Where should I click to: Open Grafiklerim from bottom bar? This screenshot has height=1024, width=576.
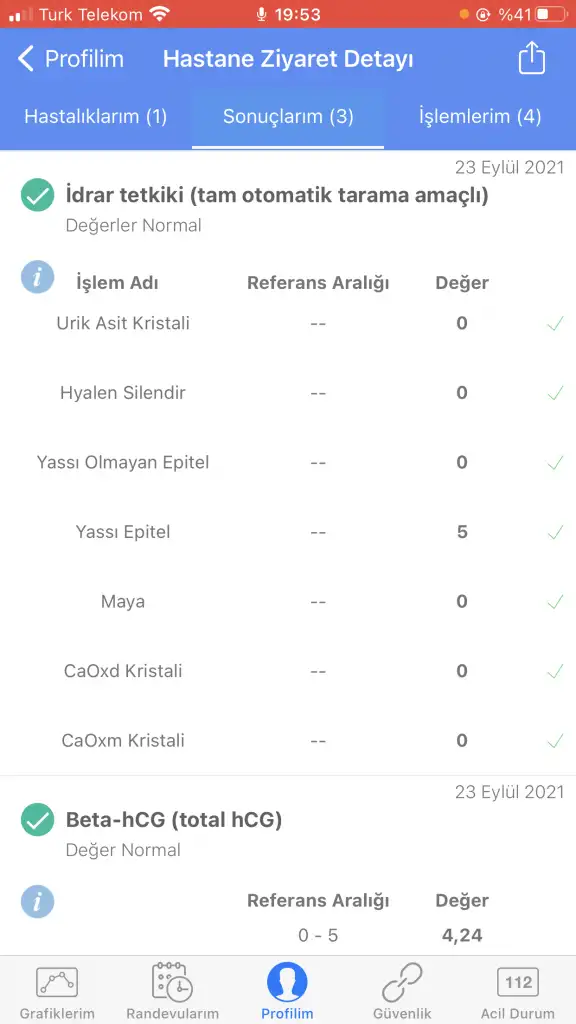click(x=57, y=993)
